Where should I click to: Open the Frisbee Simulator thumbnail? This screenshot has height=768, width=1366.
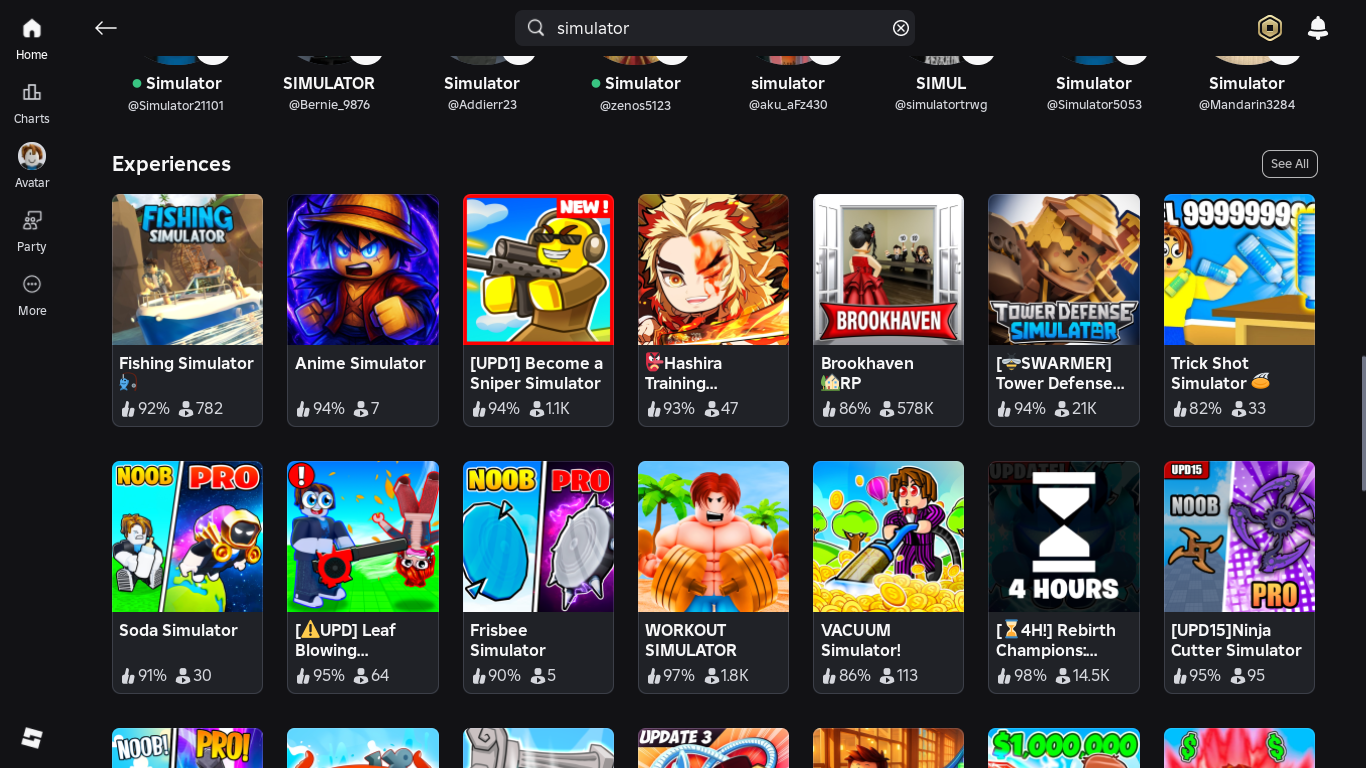coord(538,537)
